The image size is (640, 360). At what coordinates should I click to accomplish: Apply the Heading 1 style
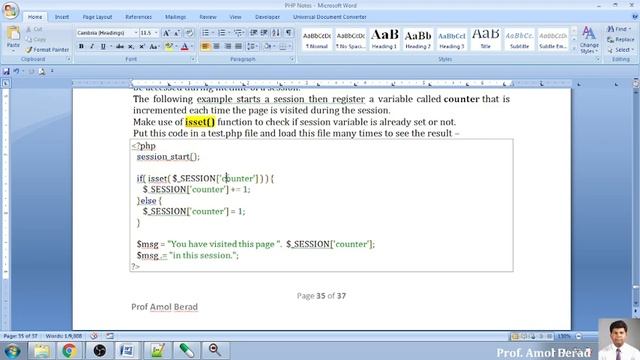click(x=384, y=40)
